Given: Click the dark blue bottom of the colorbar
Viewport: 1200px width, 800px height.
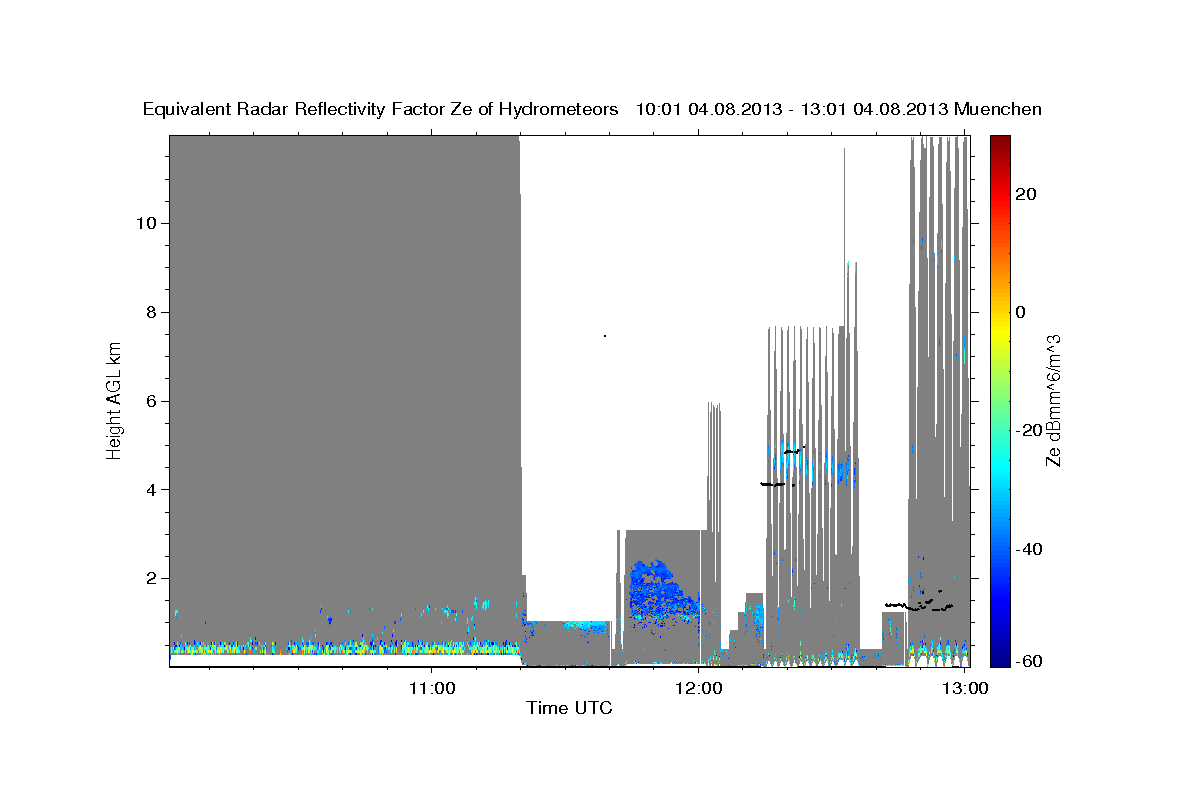Looking at the screenshot, I should 999,655.
